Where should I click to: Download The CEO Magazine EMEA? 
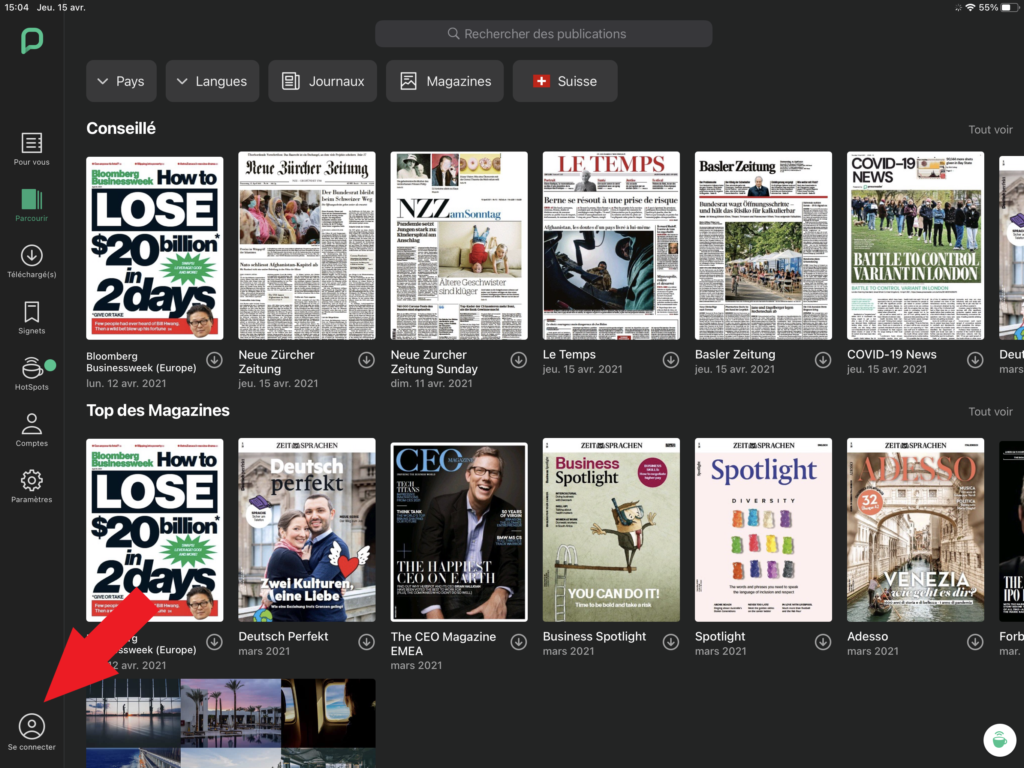(x=519, y=642)
